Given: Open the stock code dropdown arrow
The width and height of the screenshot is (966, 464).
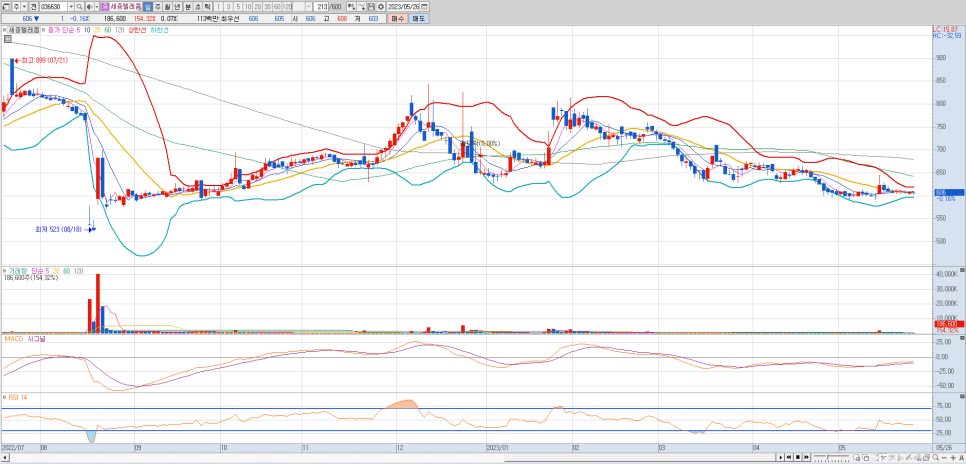Looking at the screenshot, I should 71,6.
